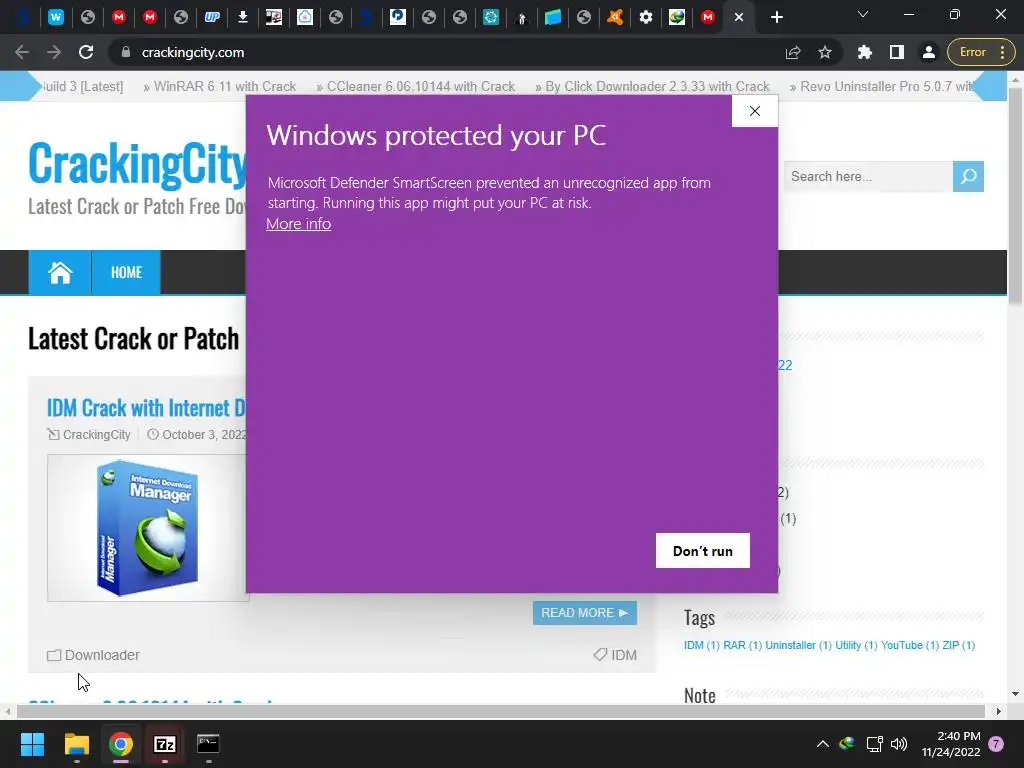Go back to the previous page
The height and width of the screenshot is (768, 1024).
click(x=22, y=52)
